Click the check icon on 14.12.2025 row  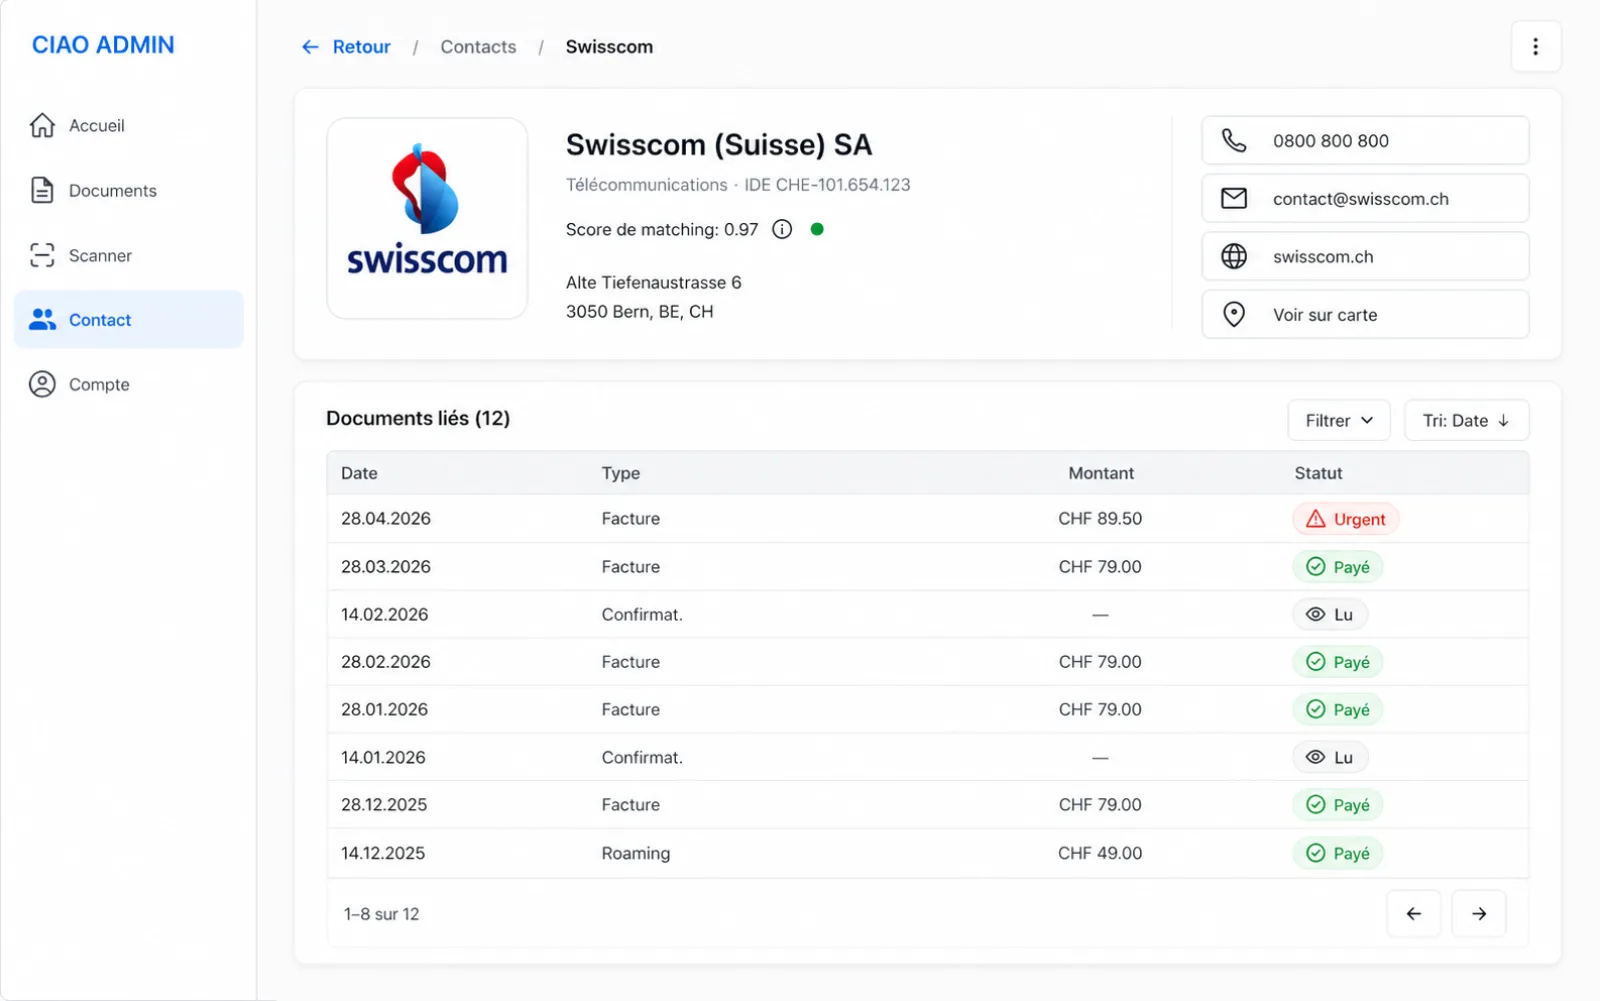(1316, 853)
